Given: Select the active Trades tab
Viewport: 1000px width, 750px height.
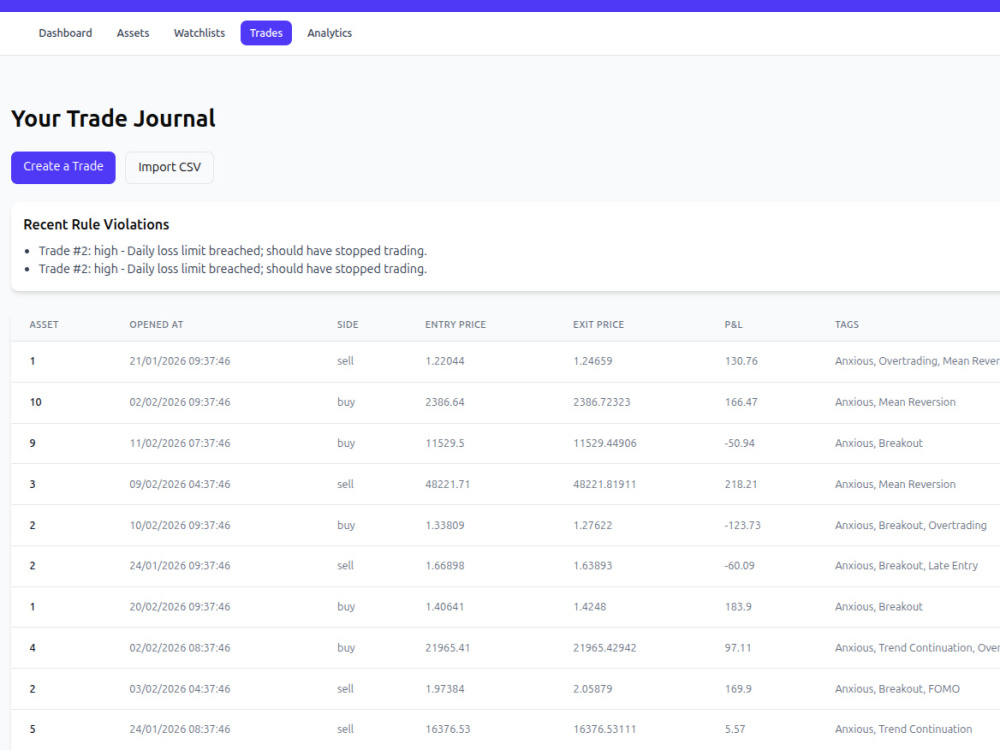Looking at the screenshot, I should coord(266,33).
